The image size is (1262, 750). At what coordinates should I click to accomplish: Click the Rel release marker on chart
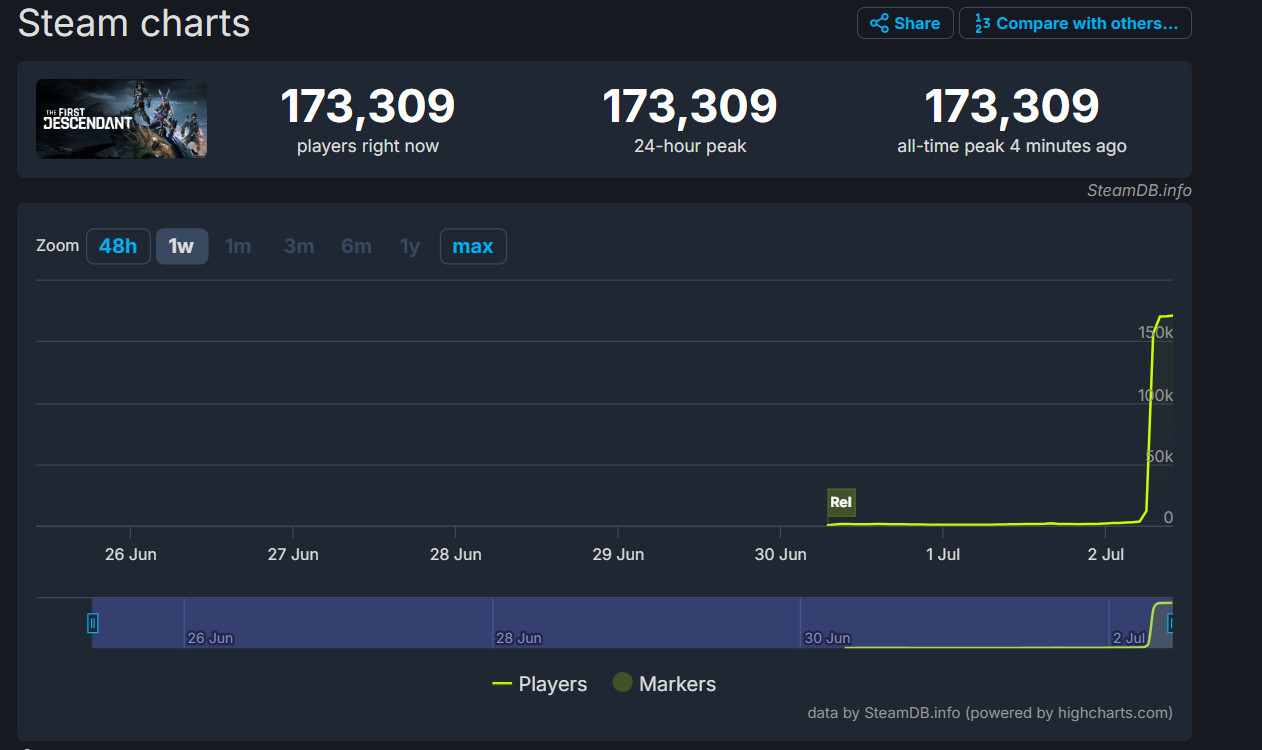[x=841, y=502]
